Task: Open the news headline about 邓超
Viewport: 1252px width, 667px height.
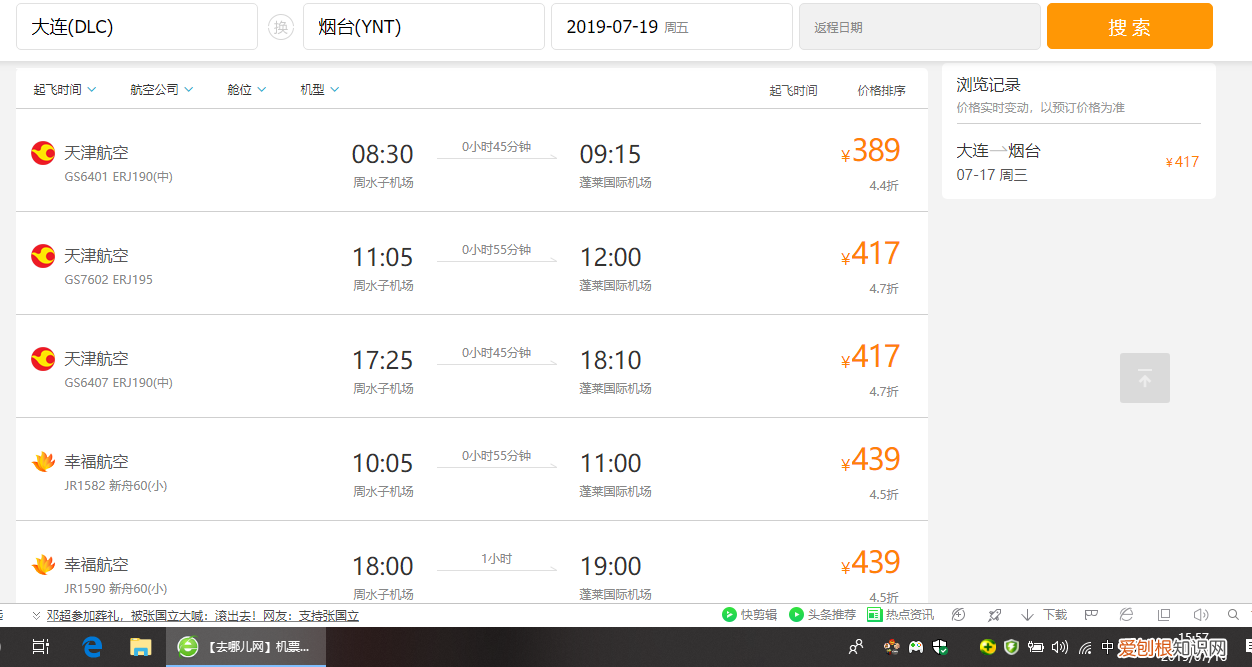Action: [x=203, y=616]
